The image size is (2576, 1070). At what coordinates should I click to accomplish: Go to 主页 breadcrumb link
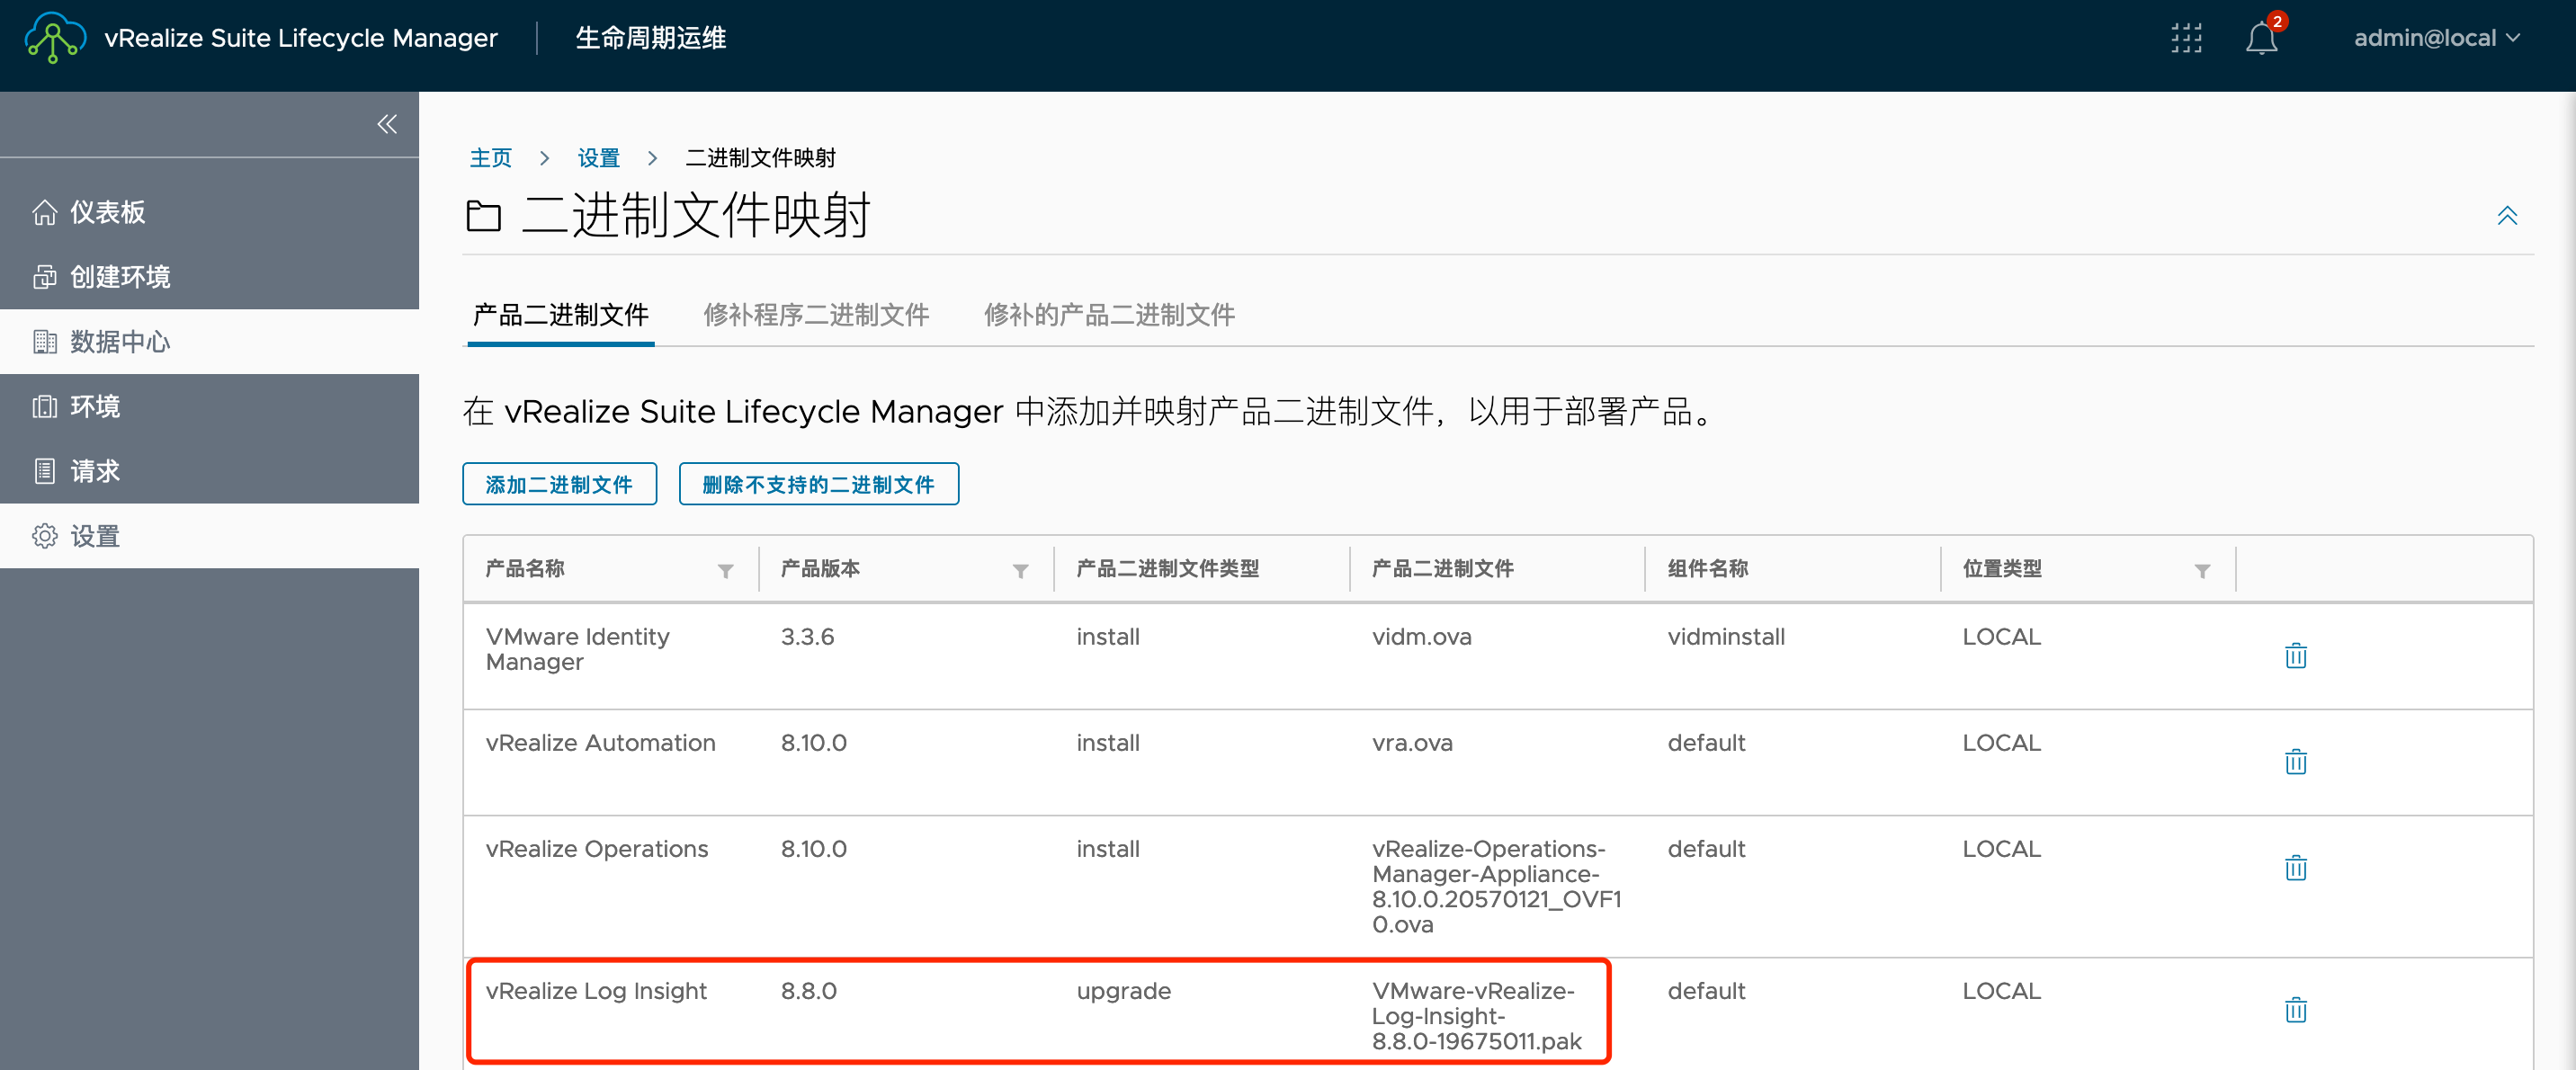point(490,158)
